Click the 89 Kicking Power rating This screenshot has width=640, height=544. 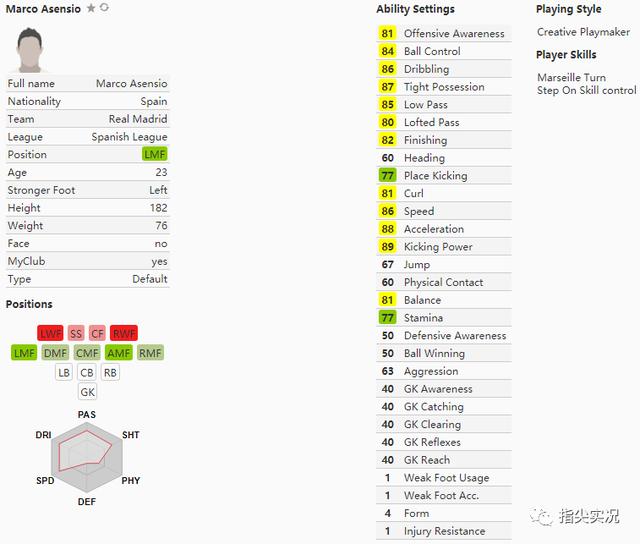(387, 246)
